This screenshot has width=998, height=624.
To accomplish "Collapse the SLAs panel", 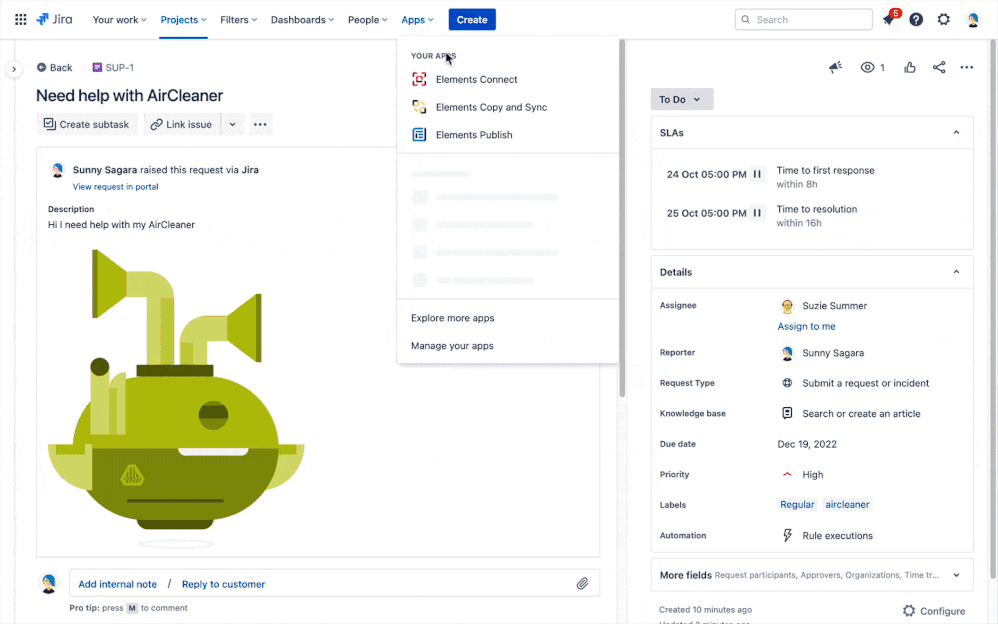I will click(956, 132).
